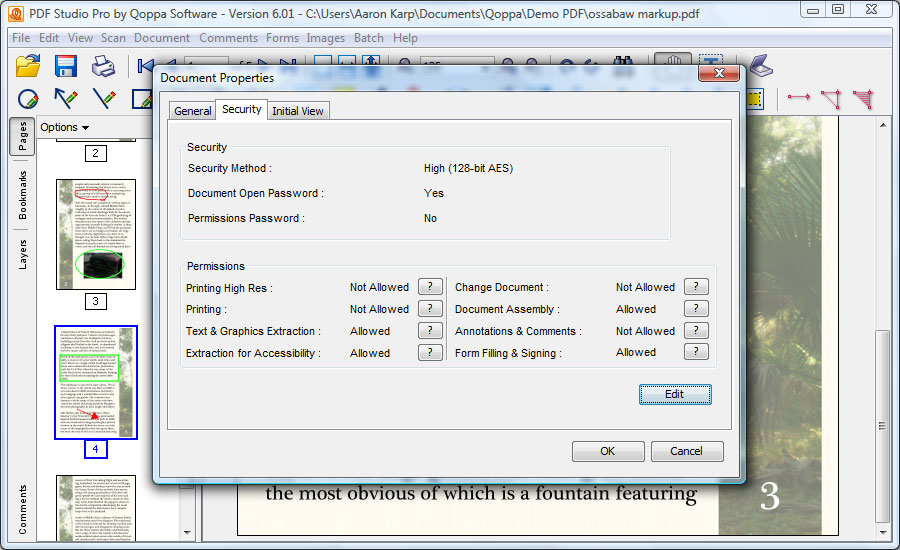
Task: Open the Help menu
Action: tap(405, 38)
